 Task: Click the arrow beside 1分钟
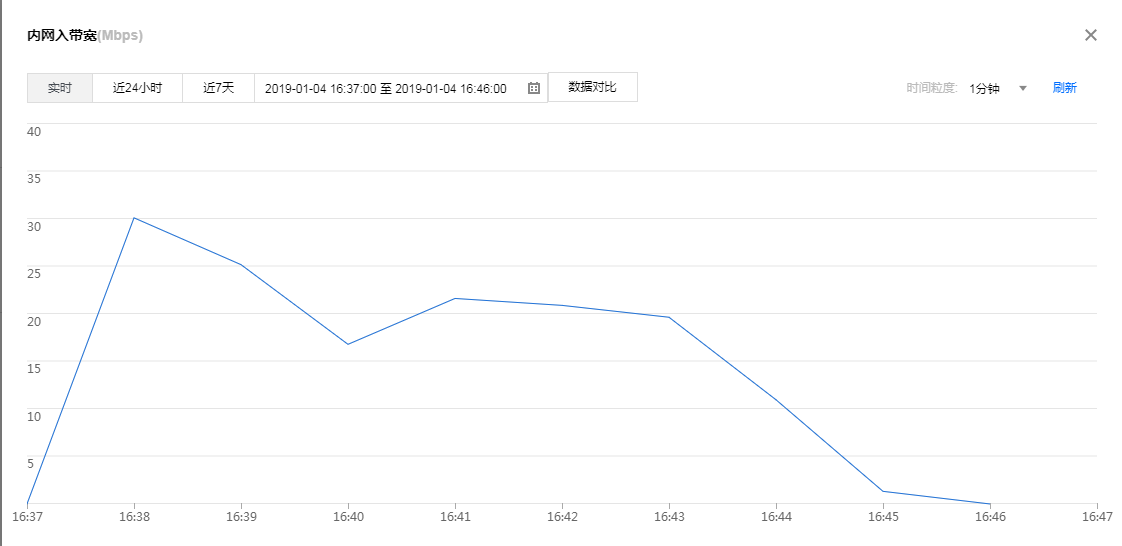[1023, 88]
